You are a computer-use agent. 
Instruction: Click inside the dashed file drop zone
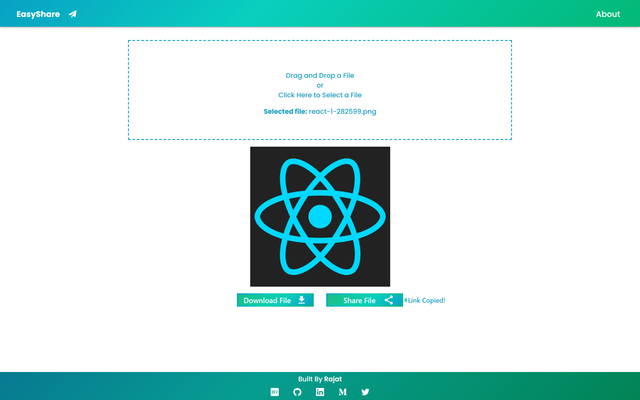(320, 90)
